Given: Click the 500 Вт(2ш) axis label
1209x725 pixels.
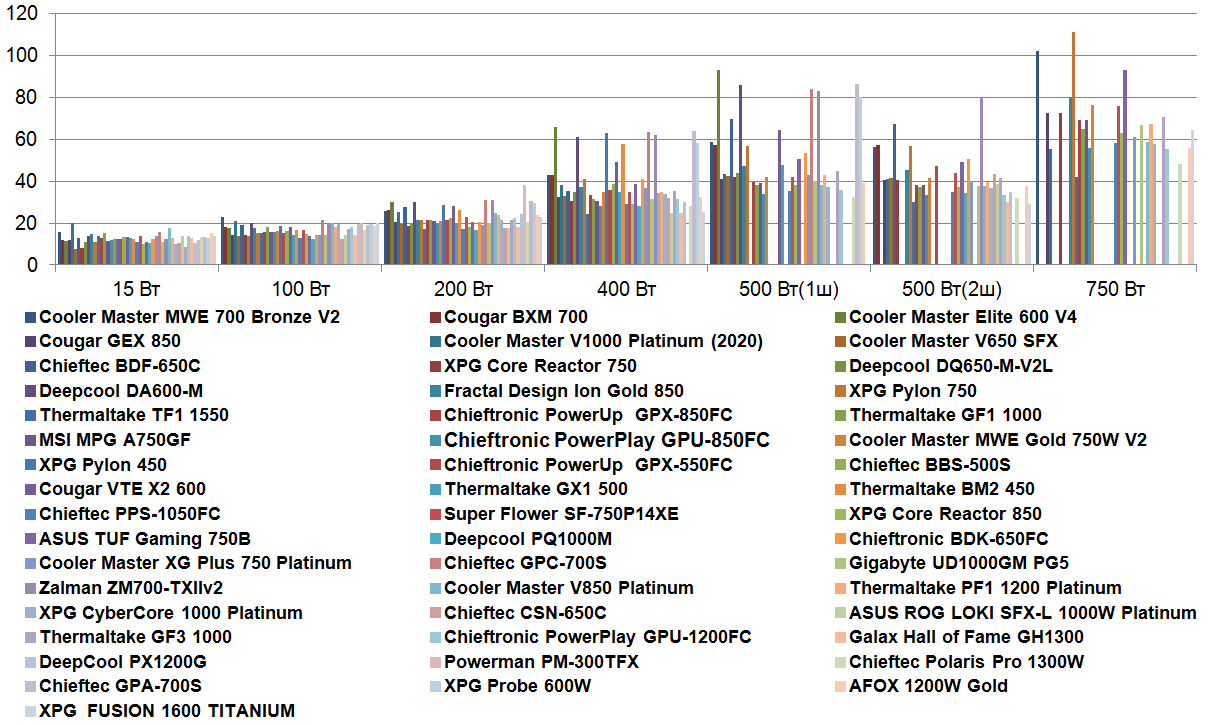Looking at the screenshot, I should [x=952, y=289].
